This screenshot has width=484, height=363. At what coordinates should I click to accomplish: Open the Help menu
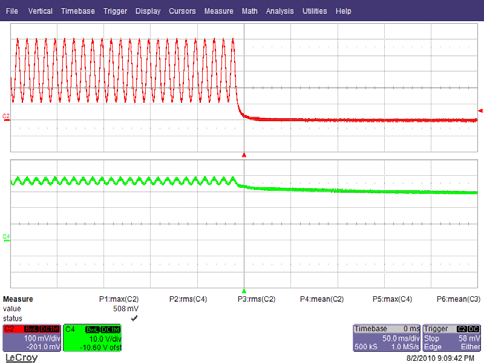343,11
